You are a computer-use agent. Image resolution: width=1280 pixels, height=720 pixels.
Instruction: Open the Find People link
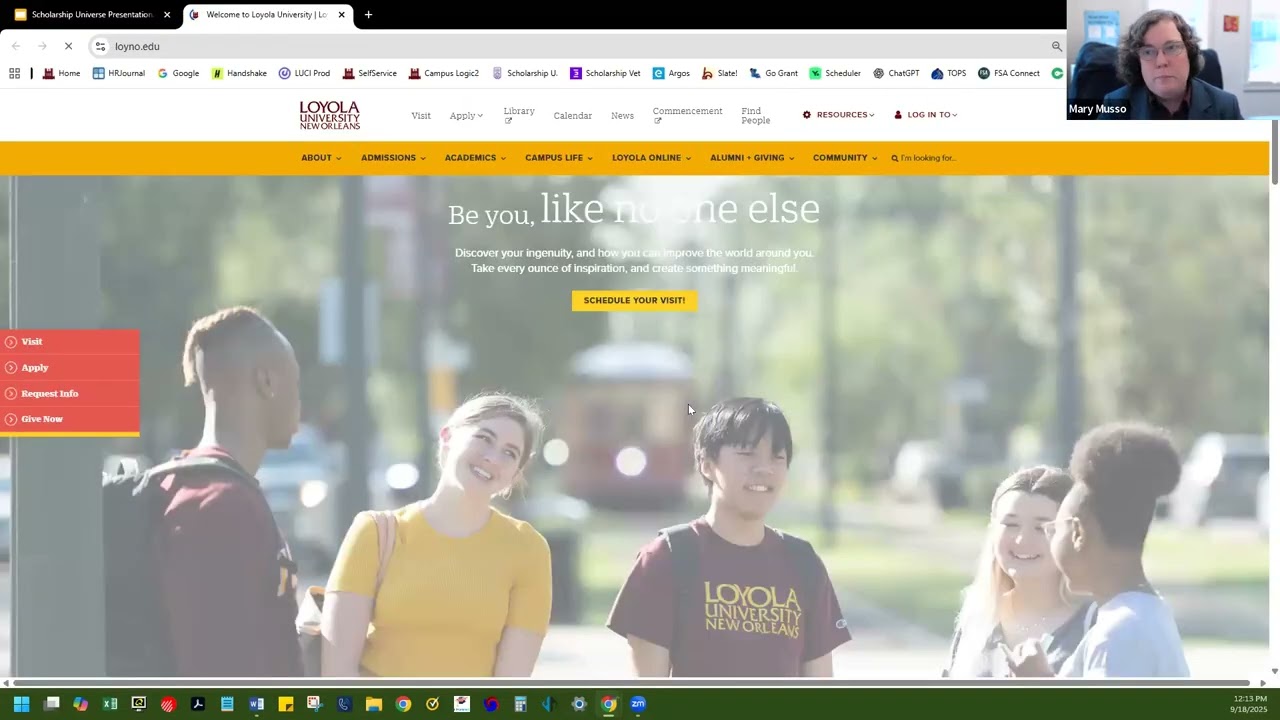pyautogui.click(x=756, y=116)
